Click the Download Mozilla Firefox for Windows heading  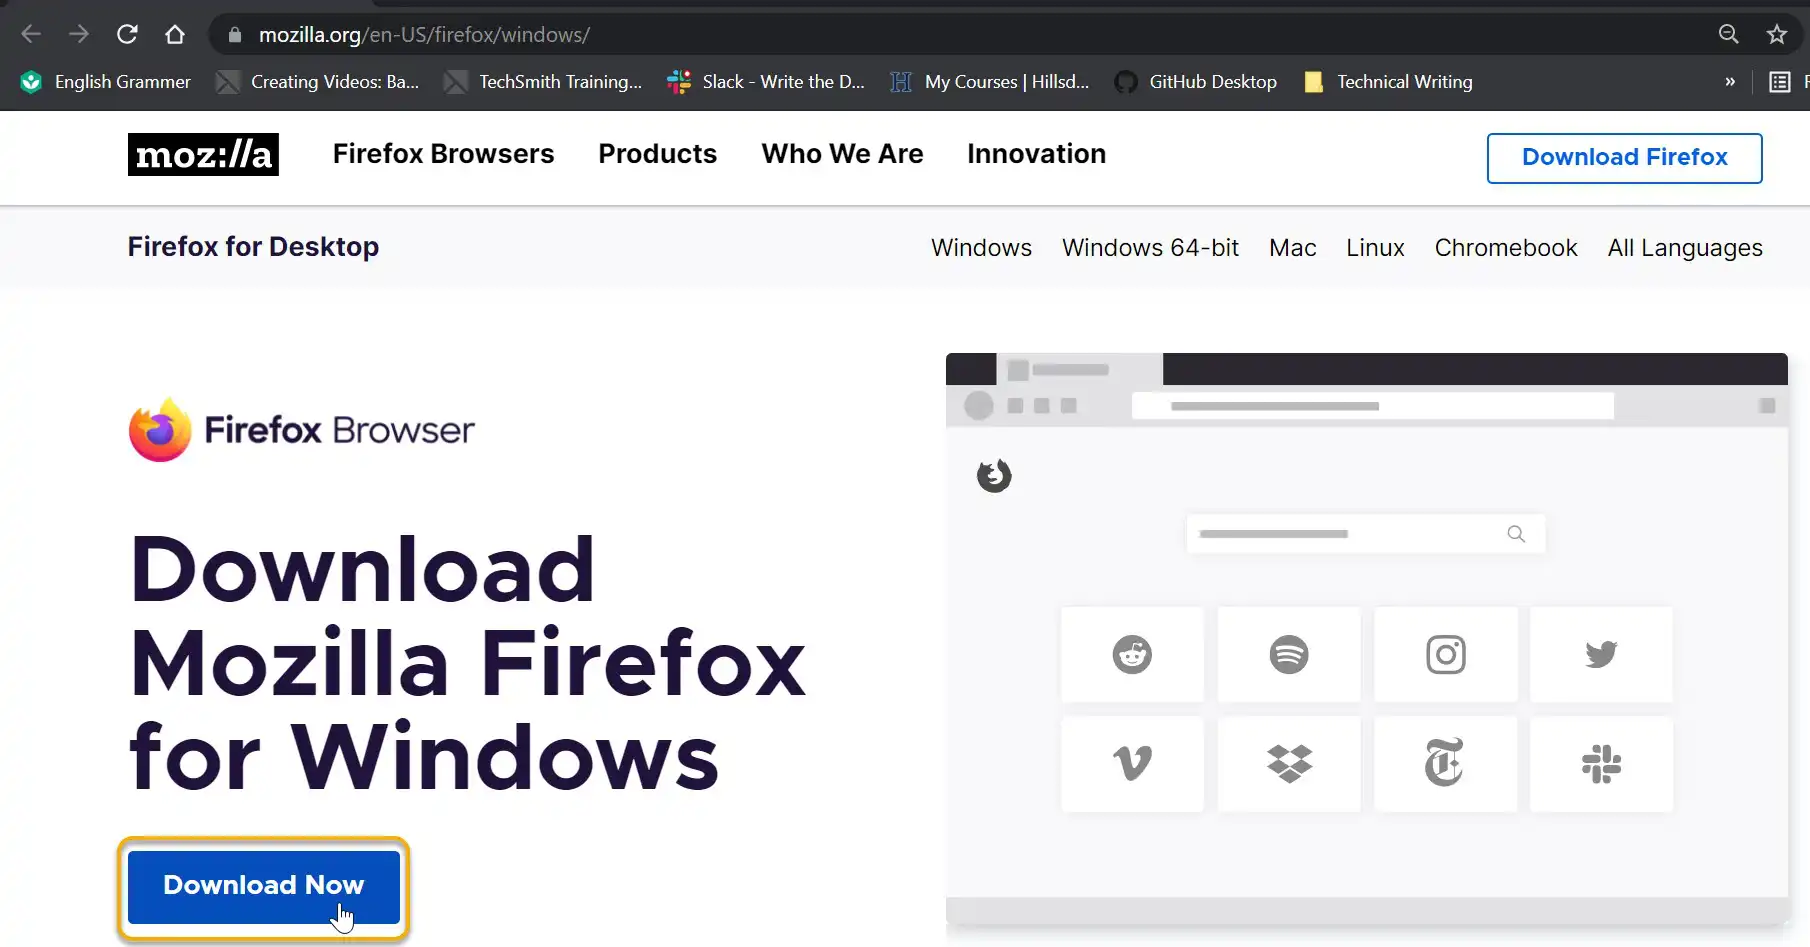467,663
